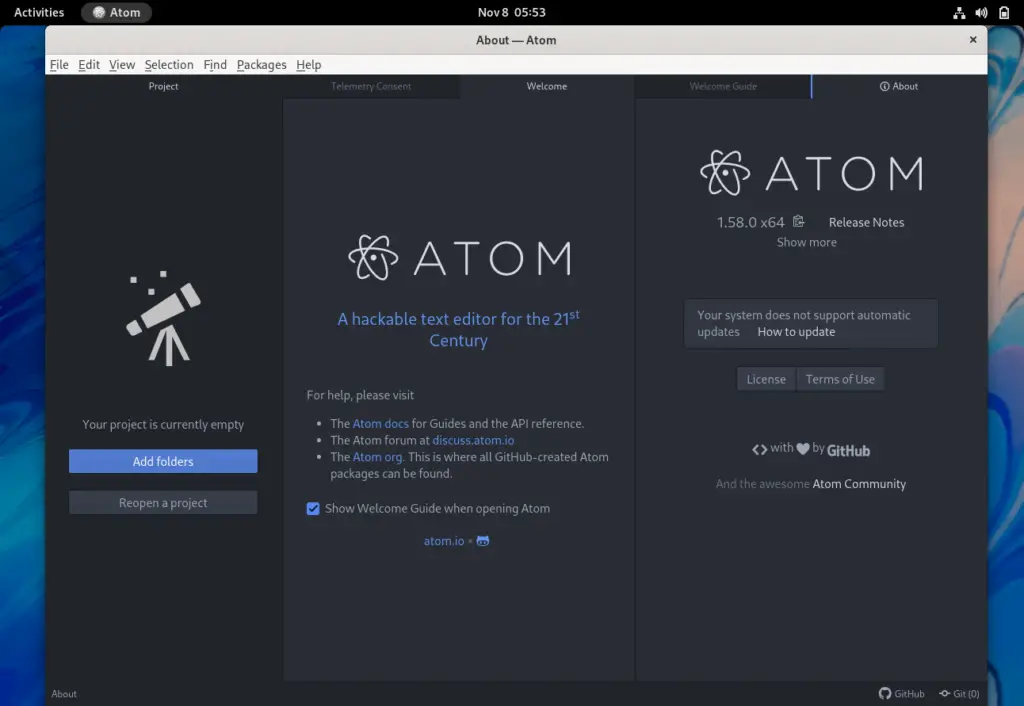1024x706 pixels.
Task: Switch to the Welcome Guide tab
Action: 723,86
